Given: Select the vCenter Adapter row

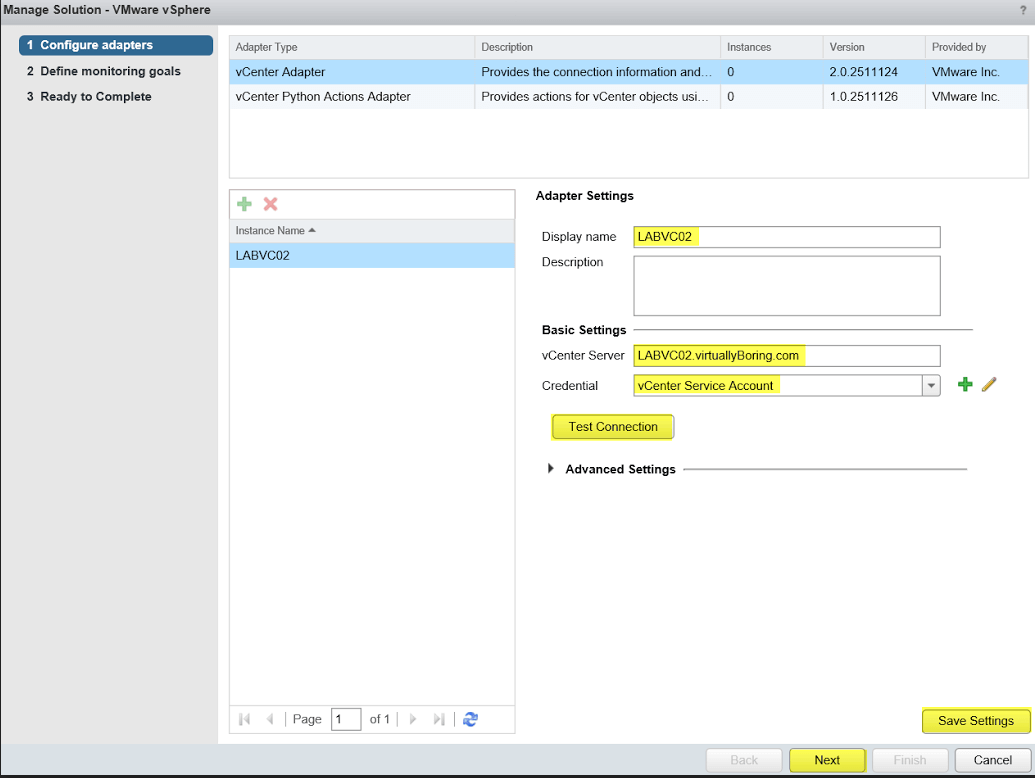Looking at the screenshot, I should pos(628,72).
